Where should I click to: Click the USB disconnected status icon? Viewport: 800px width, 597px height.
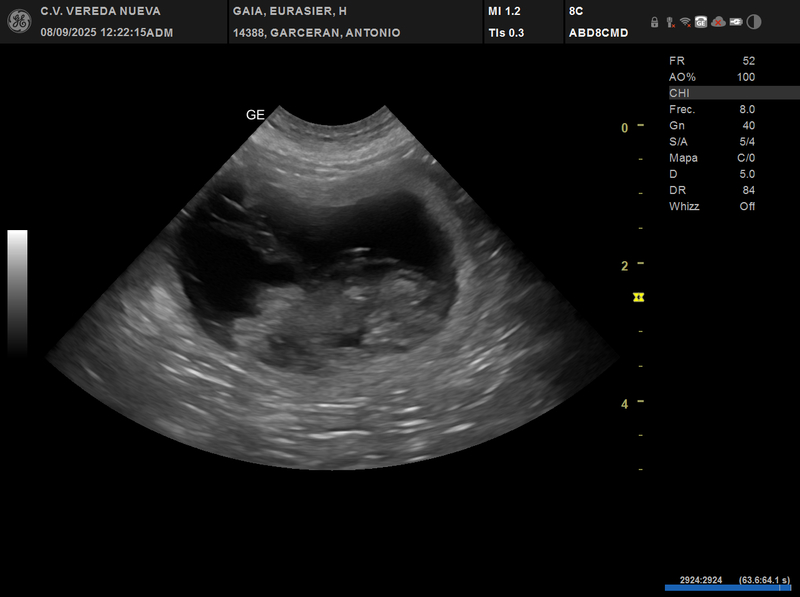tap(669, 22)
